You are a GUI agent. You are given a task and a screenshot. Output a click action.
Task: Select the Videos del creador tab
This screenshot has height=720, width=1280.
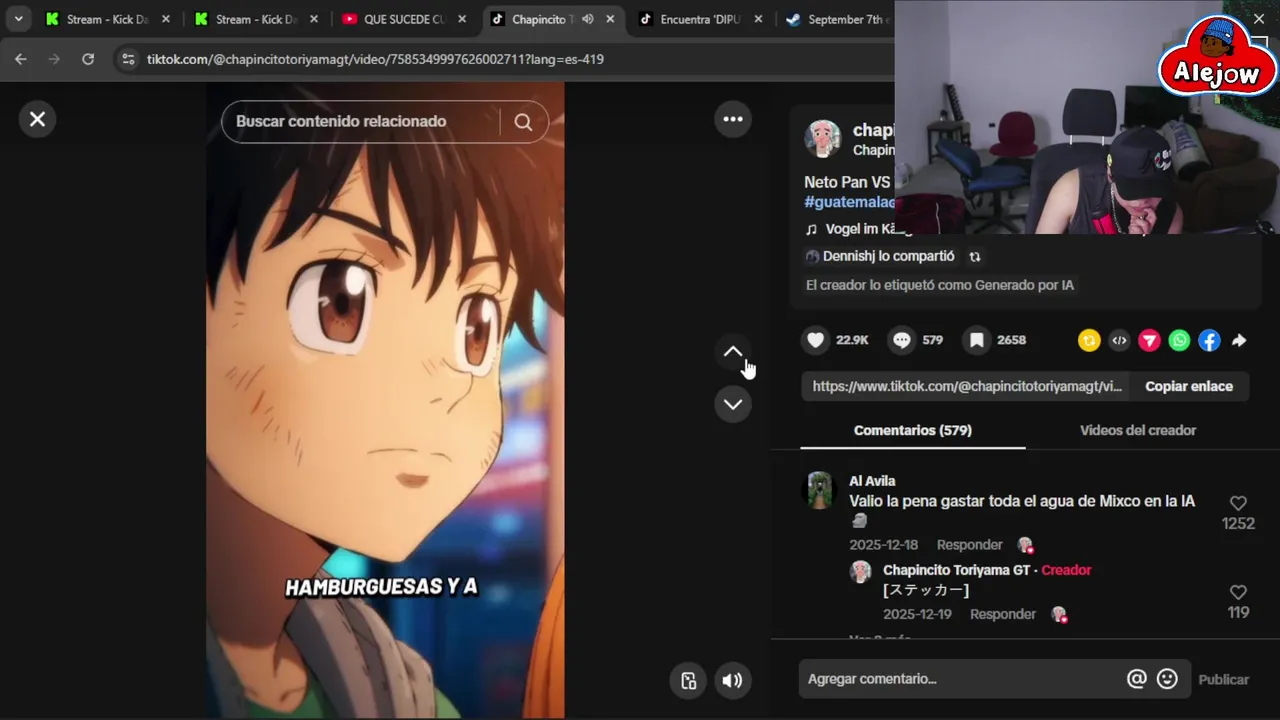pos(1138,430)
